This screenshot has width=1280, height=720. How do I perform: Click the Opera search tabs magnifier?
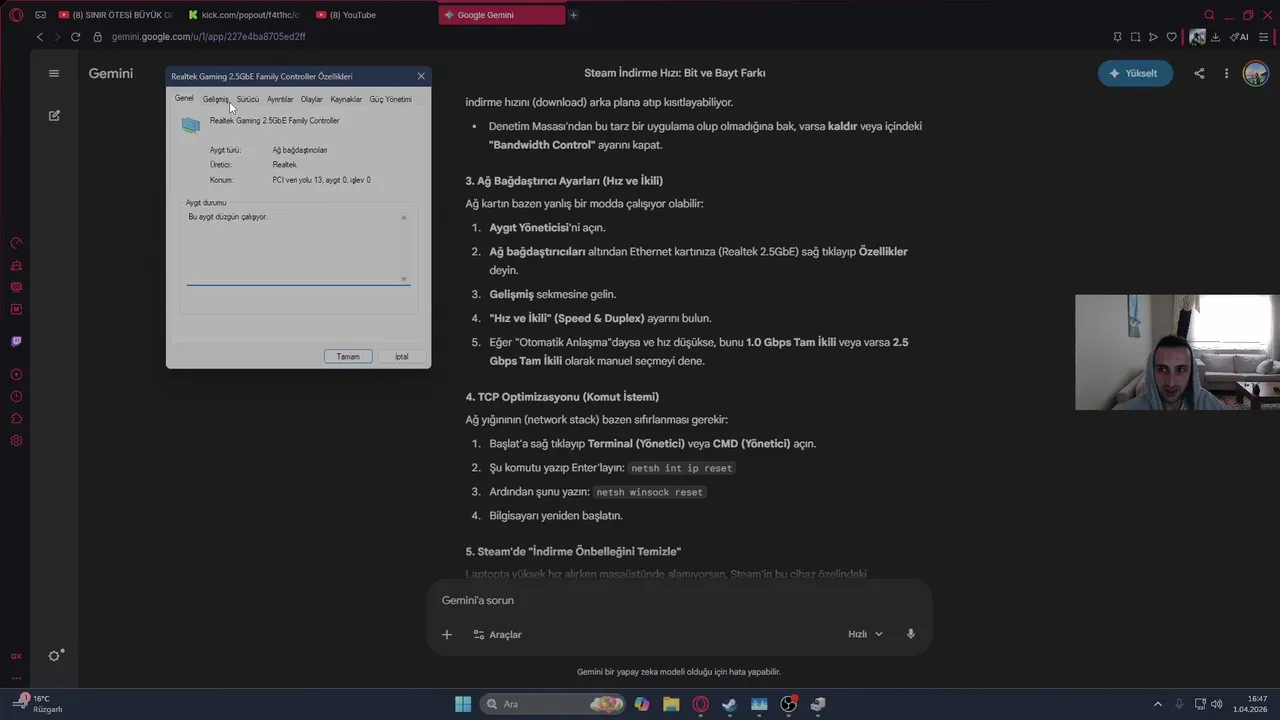pyautogui.click(x=1209, y=15)
